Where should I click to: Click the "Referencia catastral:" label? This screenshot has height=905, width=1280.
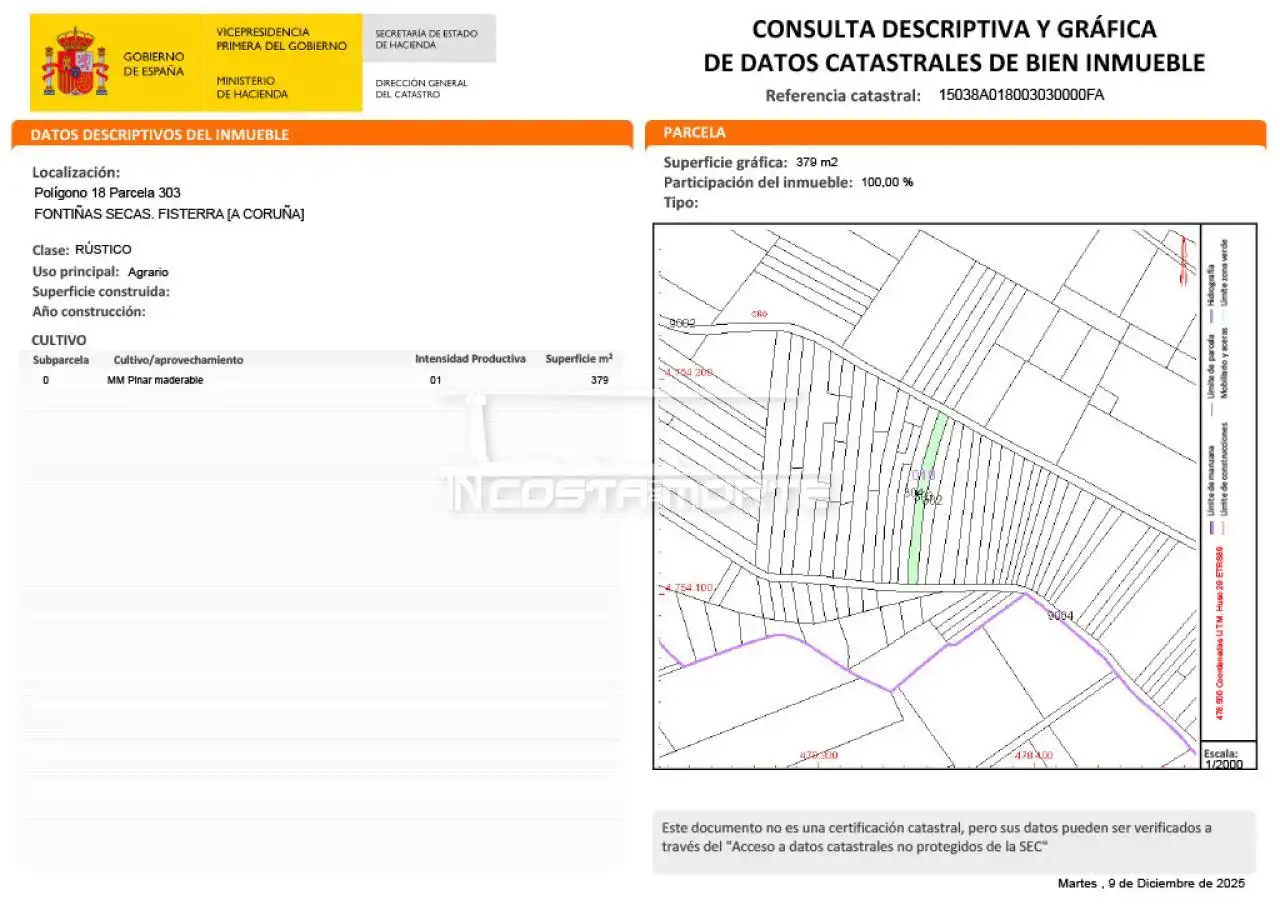tap(843, 96)
